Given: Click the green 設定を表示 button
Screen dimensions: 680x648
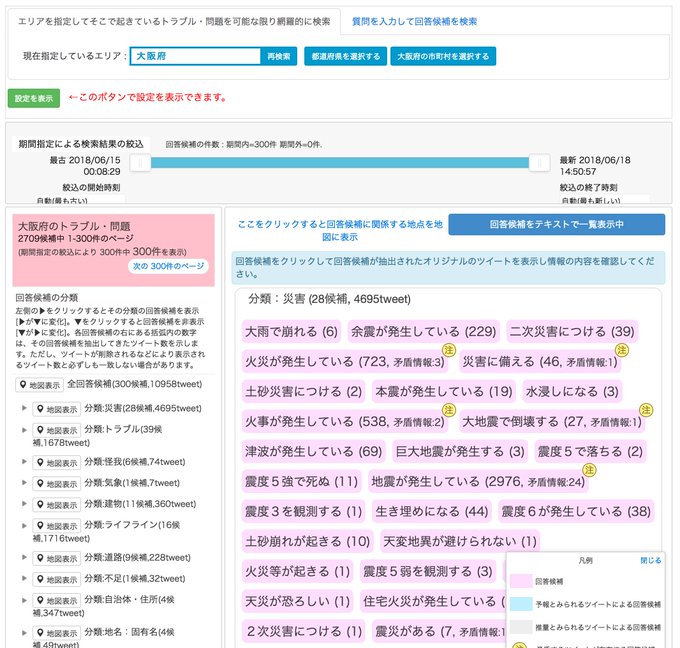Looking at the screenshot, I should click(x=34, y=98).
